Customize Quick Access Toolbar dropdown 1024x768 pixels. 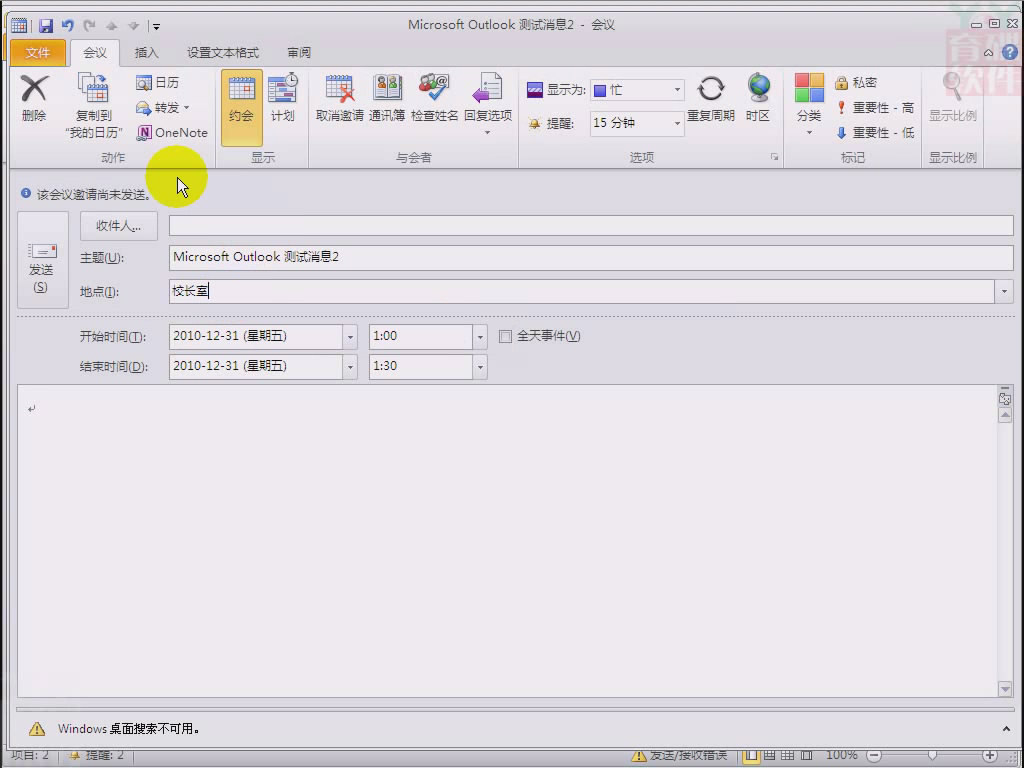[x=155, y=26]
